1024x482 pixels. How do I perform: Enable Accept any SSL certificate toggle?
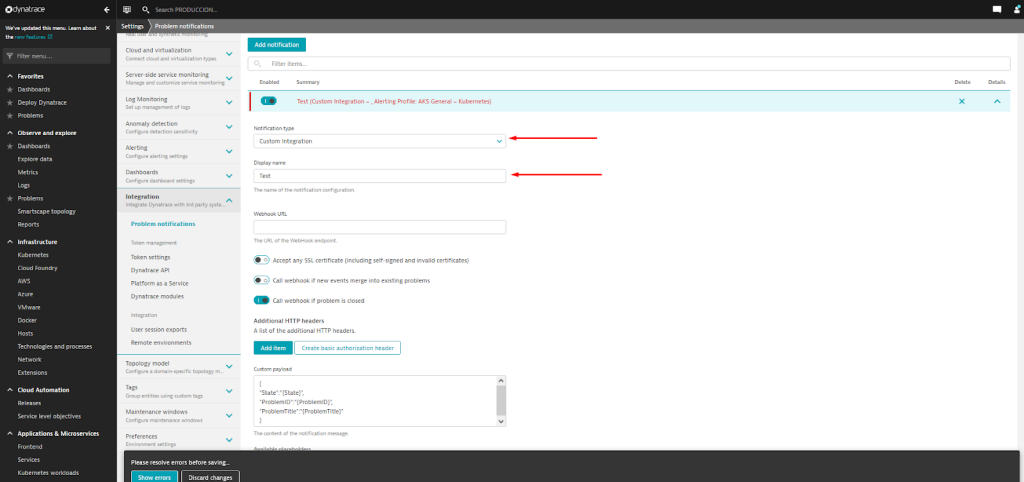click(262, 260)
